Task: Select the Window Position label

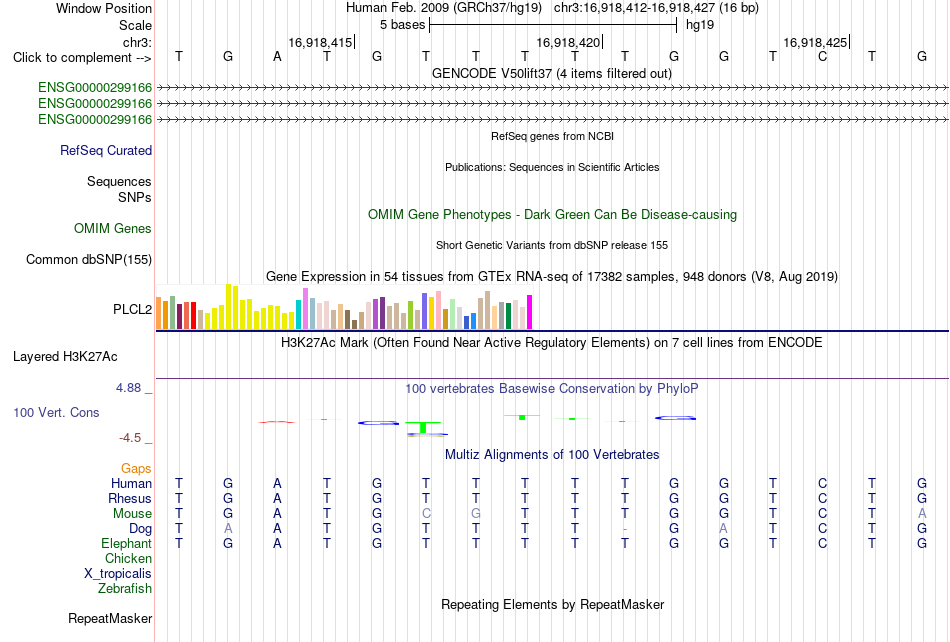Action: coord(104,8)
